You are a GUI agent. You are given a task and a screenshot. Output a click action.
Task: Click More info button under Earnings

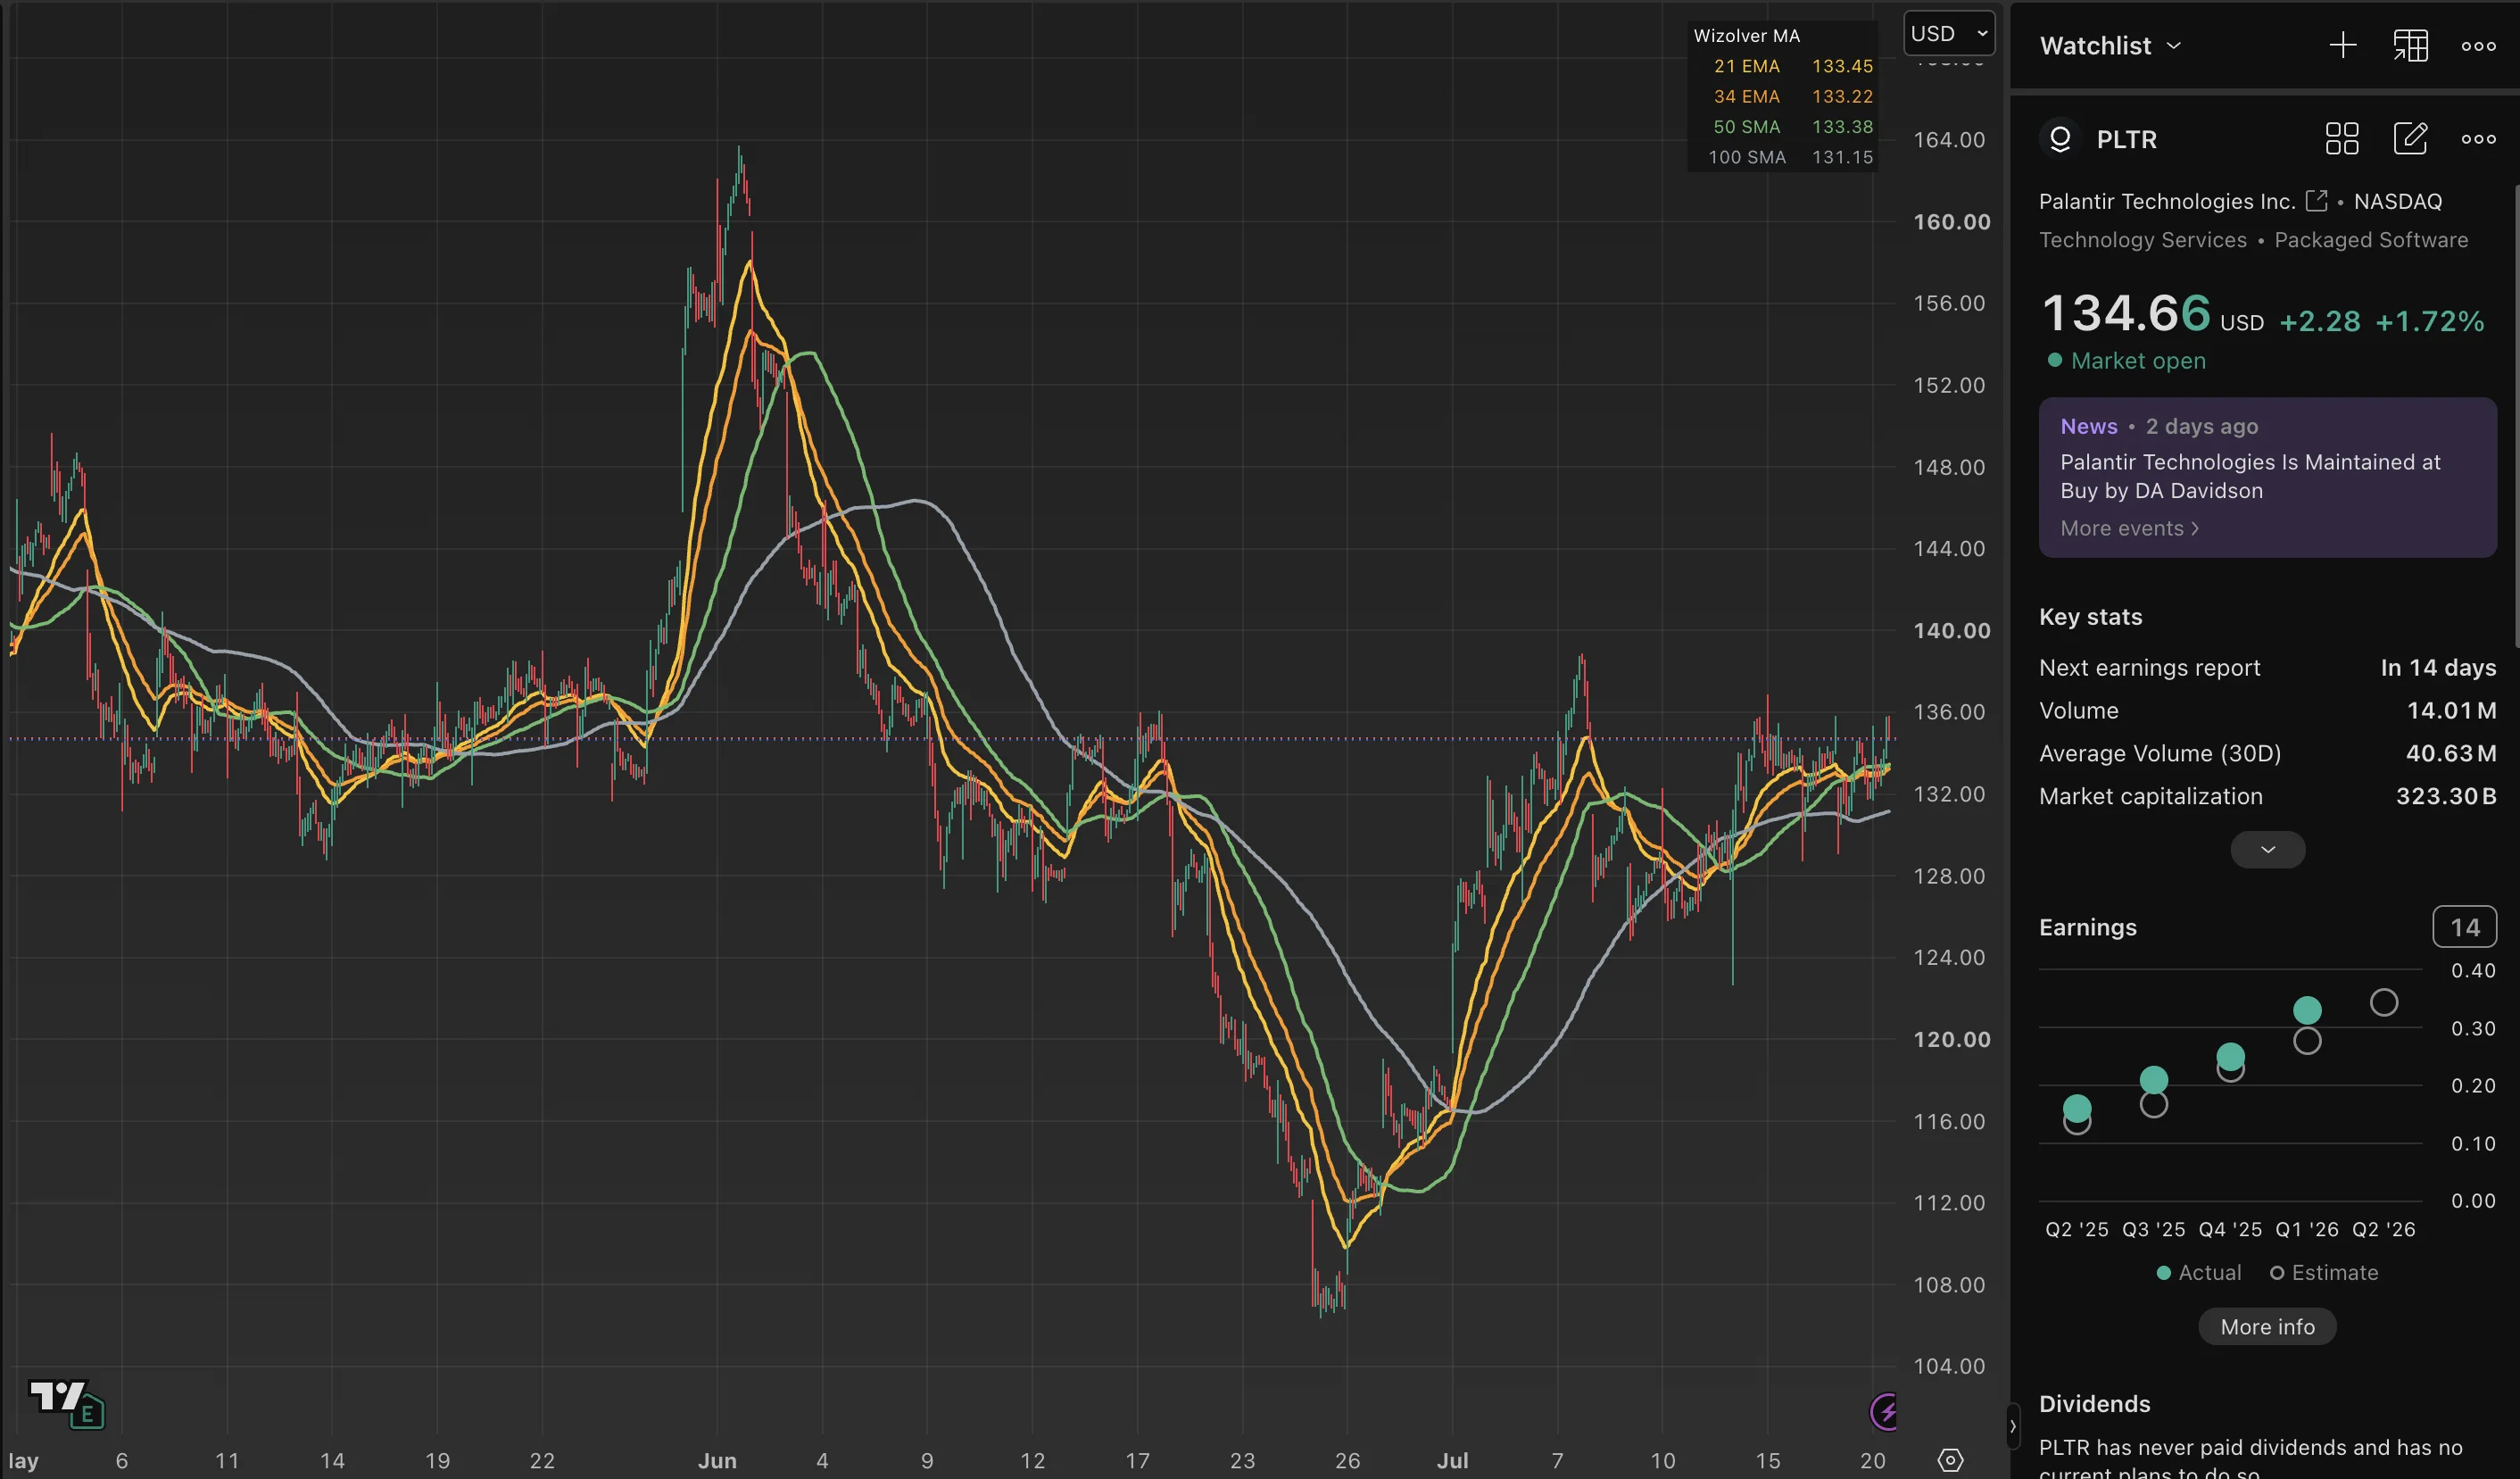coord(2267,1327)
